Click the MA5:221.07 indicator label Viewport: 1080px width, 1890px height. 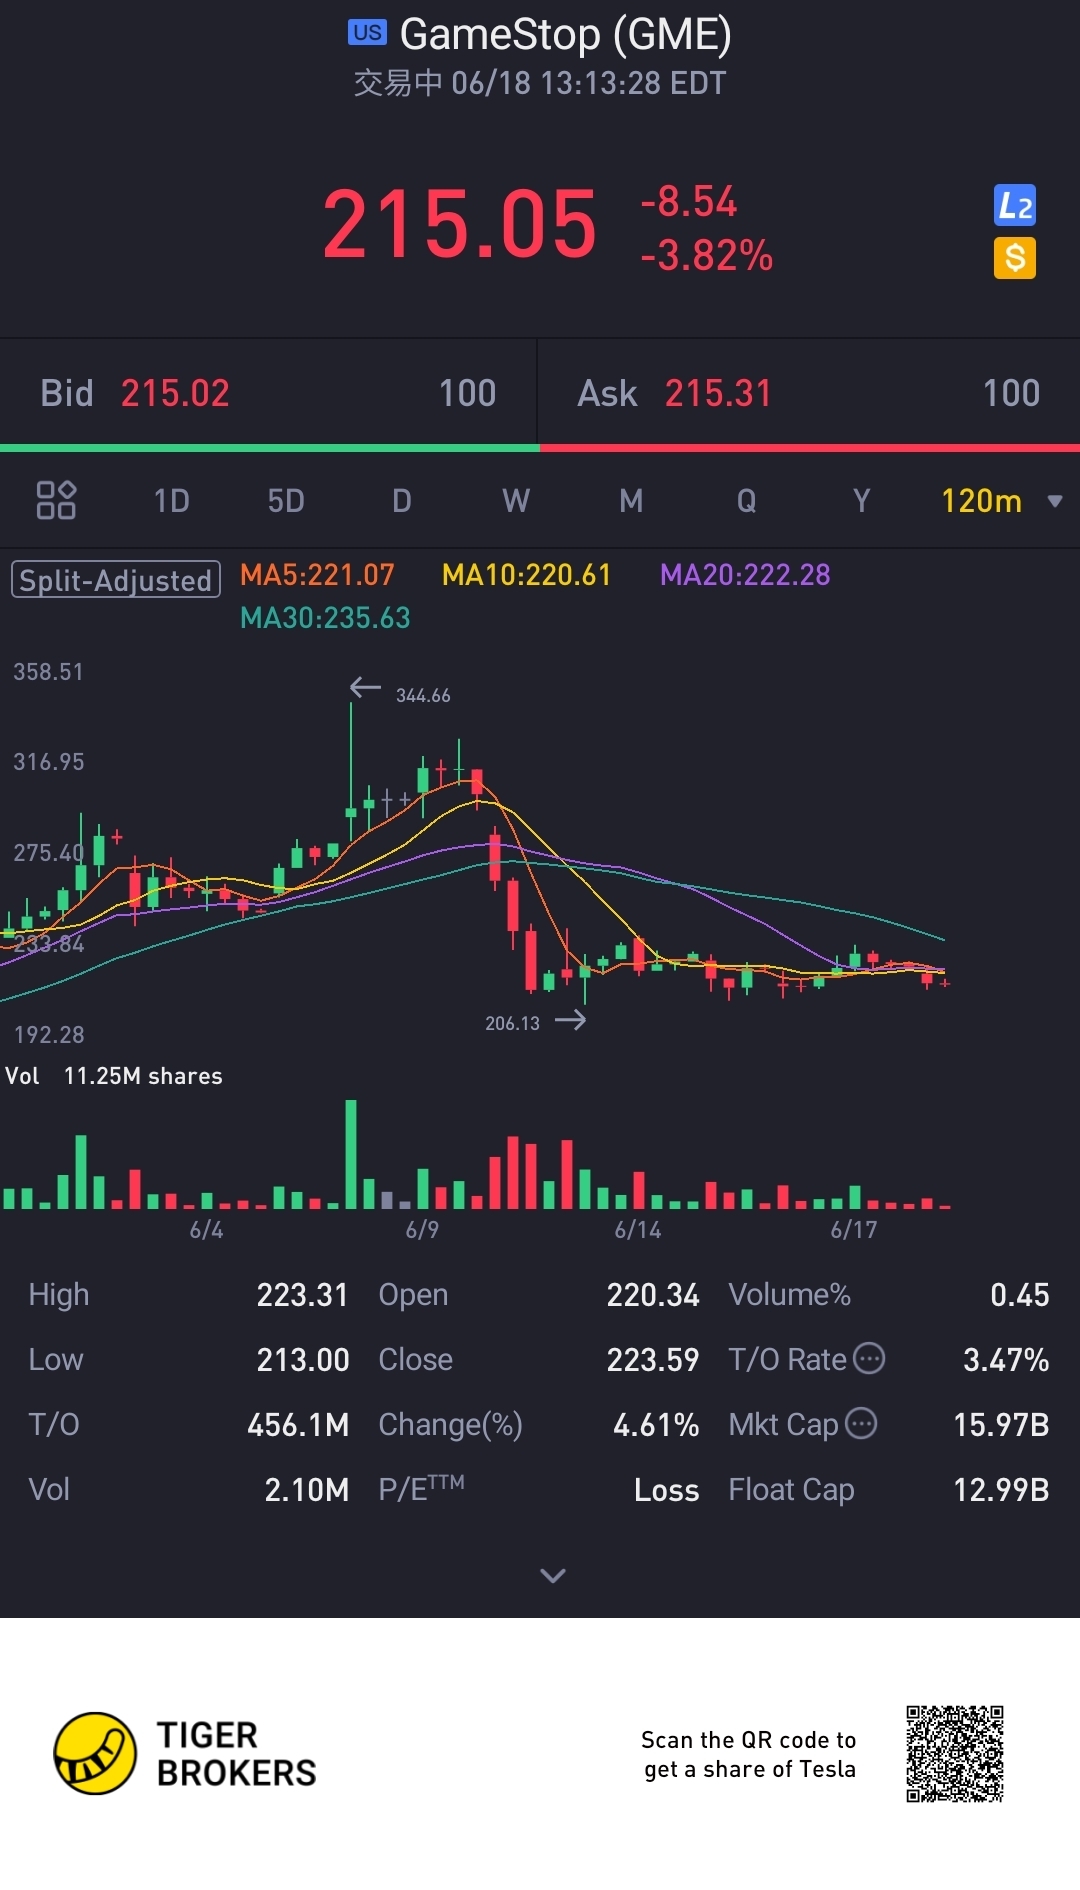(x=317, y=575)
